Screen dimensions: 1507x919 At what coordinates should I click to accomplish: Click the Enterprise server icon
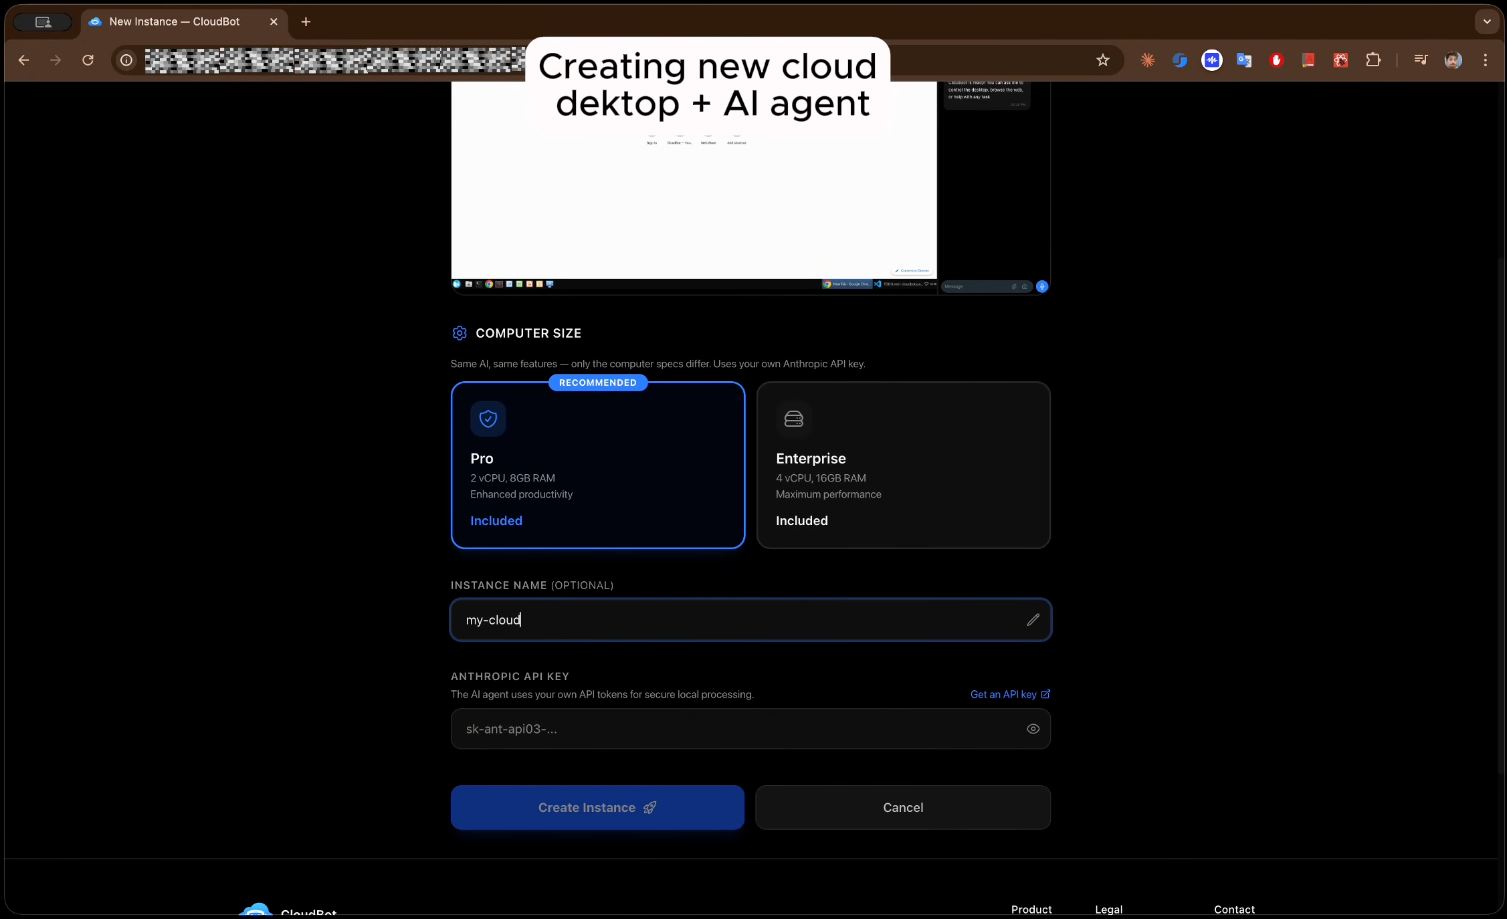pos(794,419)
